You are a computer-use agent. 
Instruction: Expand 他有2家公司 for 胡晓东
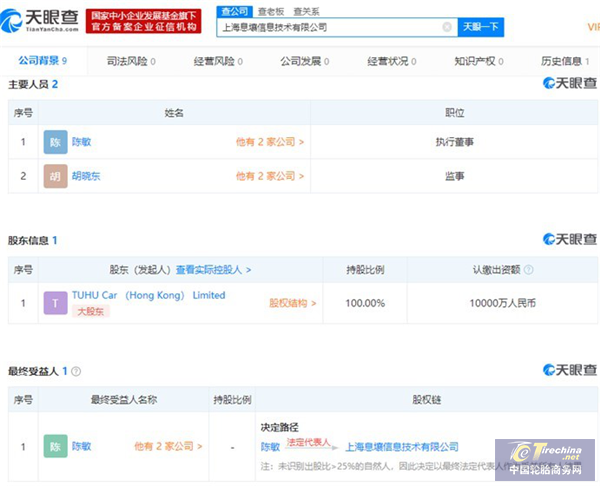pyautogui.click(x=270, y=176)
